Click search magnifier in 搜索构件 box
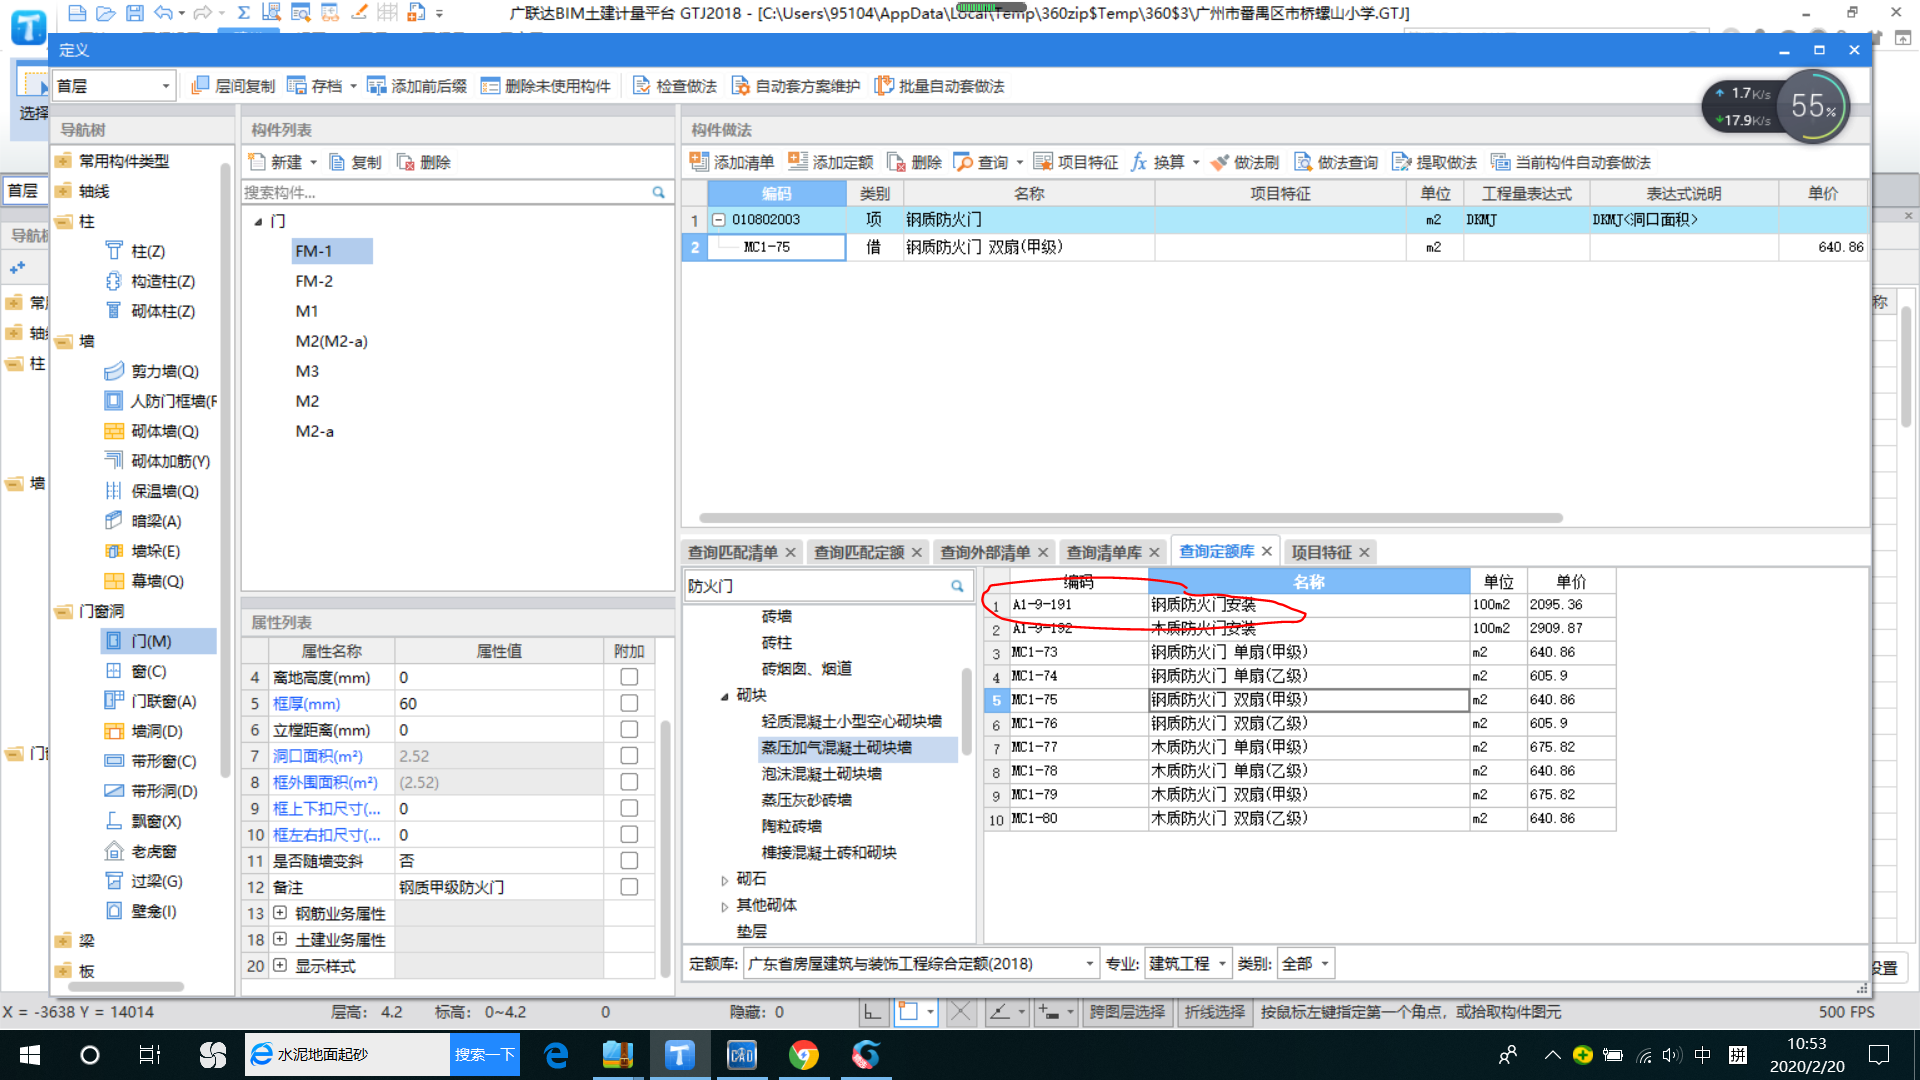This screenshot has height=1080, width=1920. [658, 192]
